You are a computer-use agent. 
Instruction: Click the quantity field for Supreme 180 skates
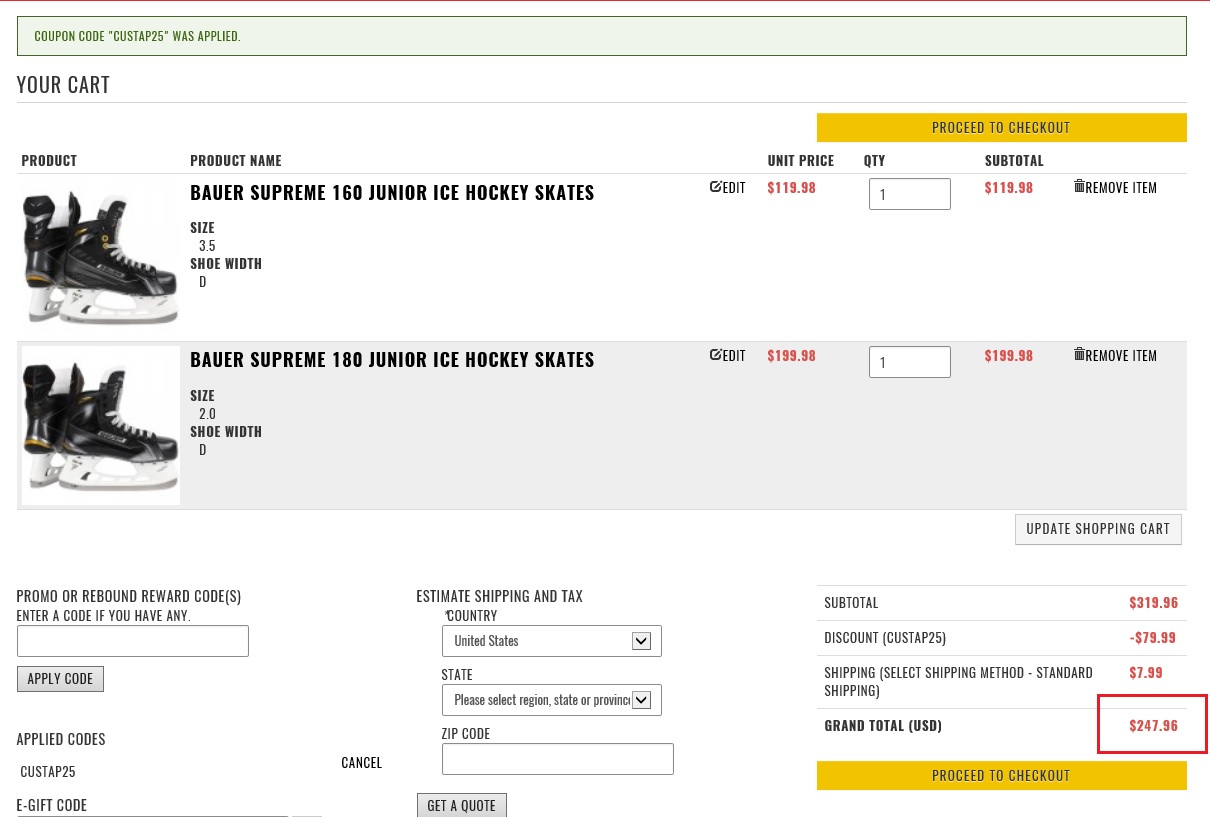pyautogui.click(x=910, y=362)
